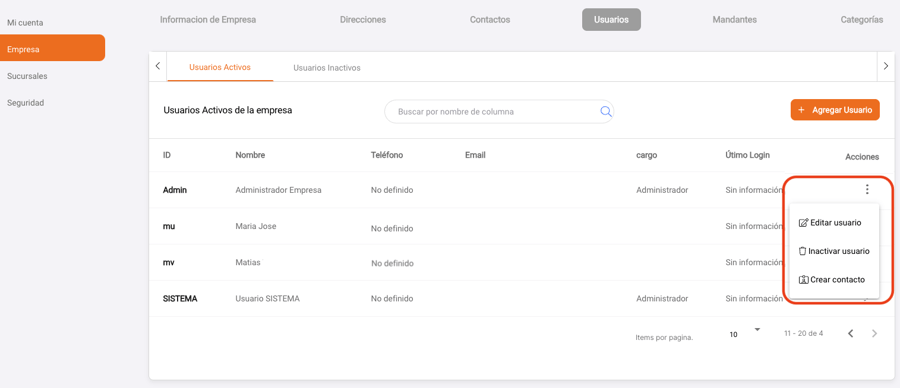The height and width of the screenshot is (388, 900).
Task: Click the search magnifier icon
Action: 606,111
